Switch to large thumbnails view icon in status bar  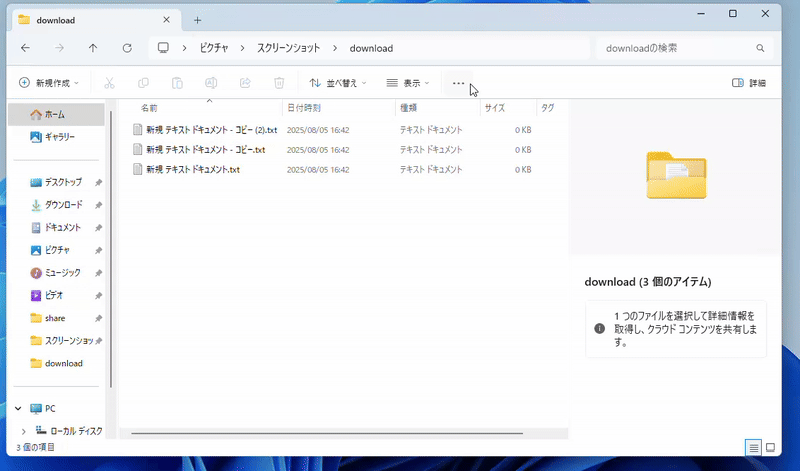pyautogui.click(x=770, y=448)
